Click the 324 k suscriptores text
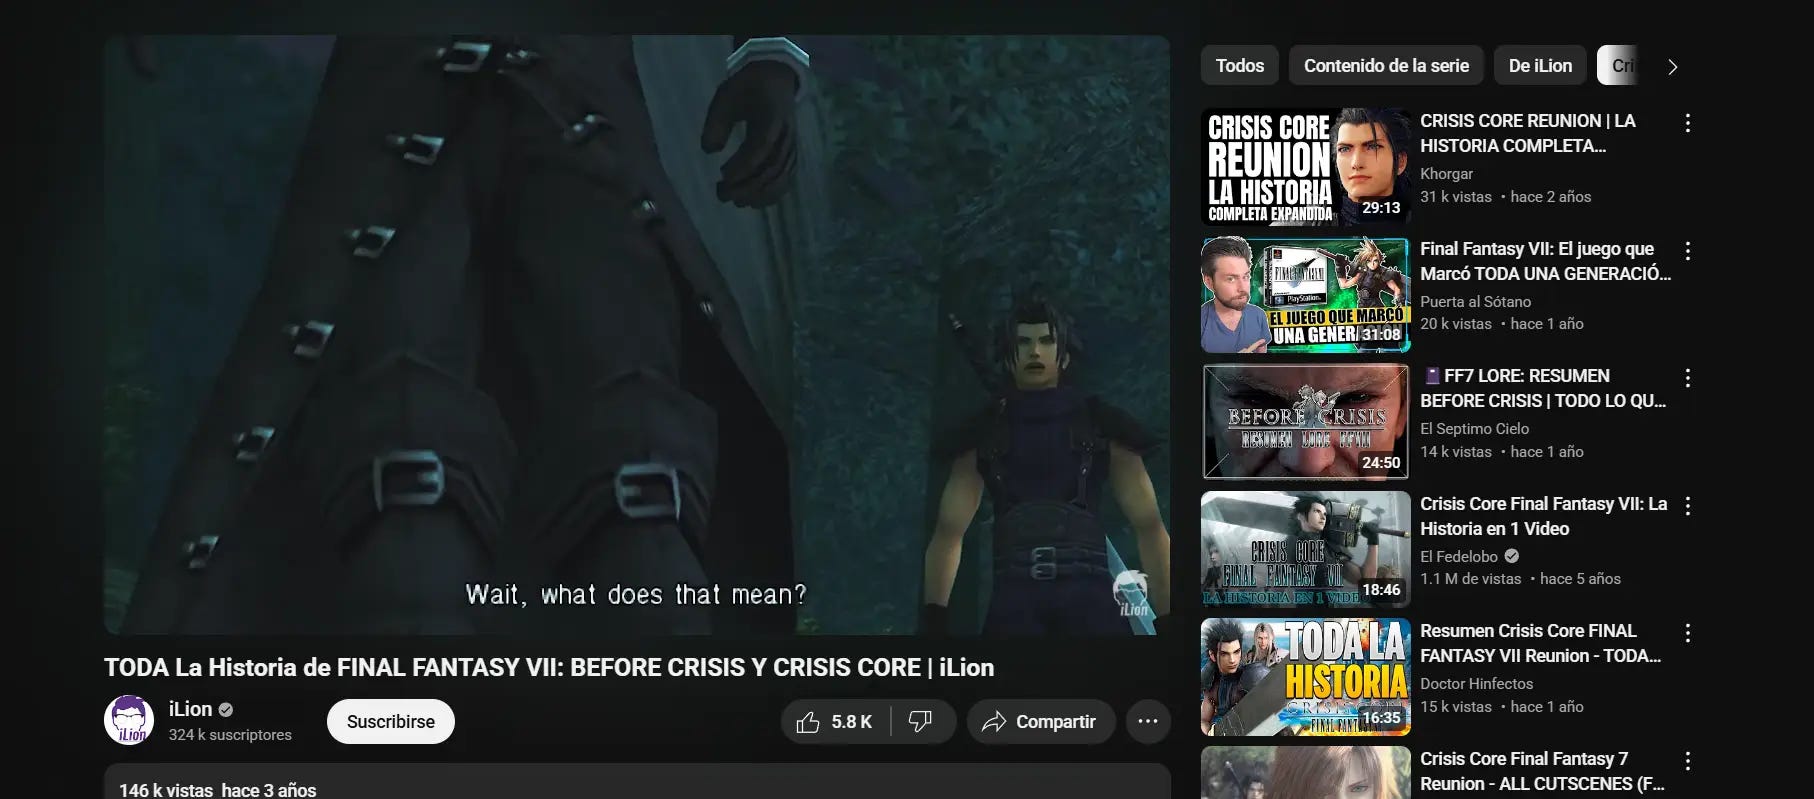The width and height of the screenshot is (1814, 799). click(x=230, y=735)
